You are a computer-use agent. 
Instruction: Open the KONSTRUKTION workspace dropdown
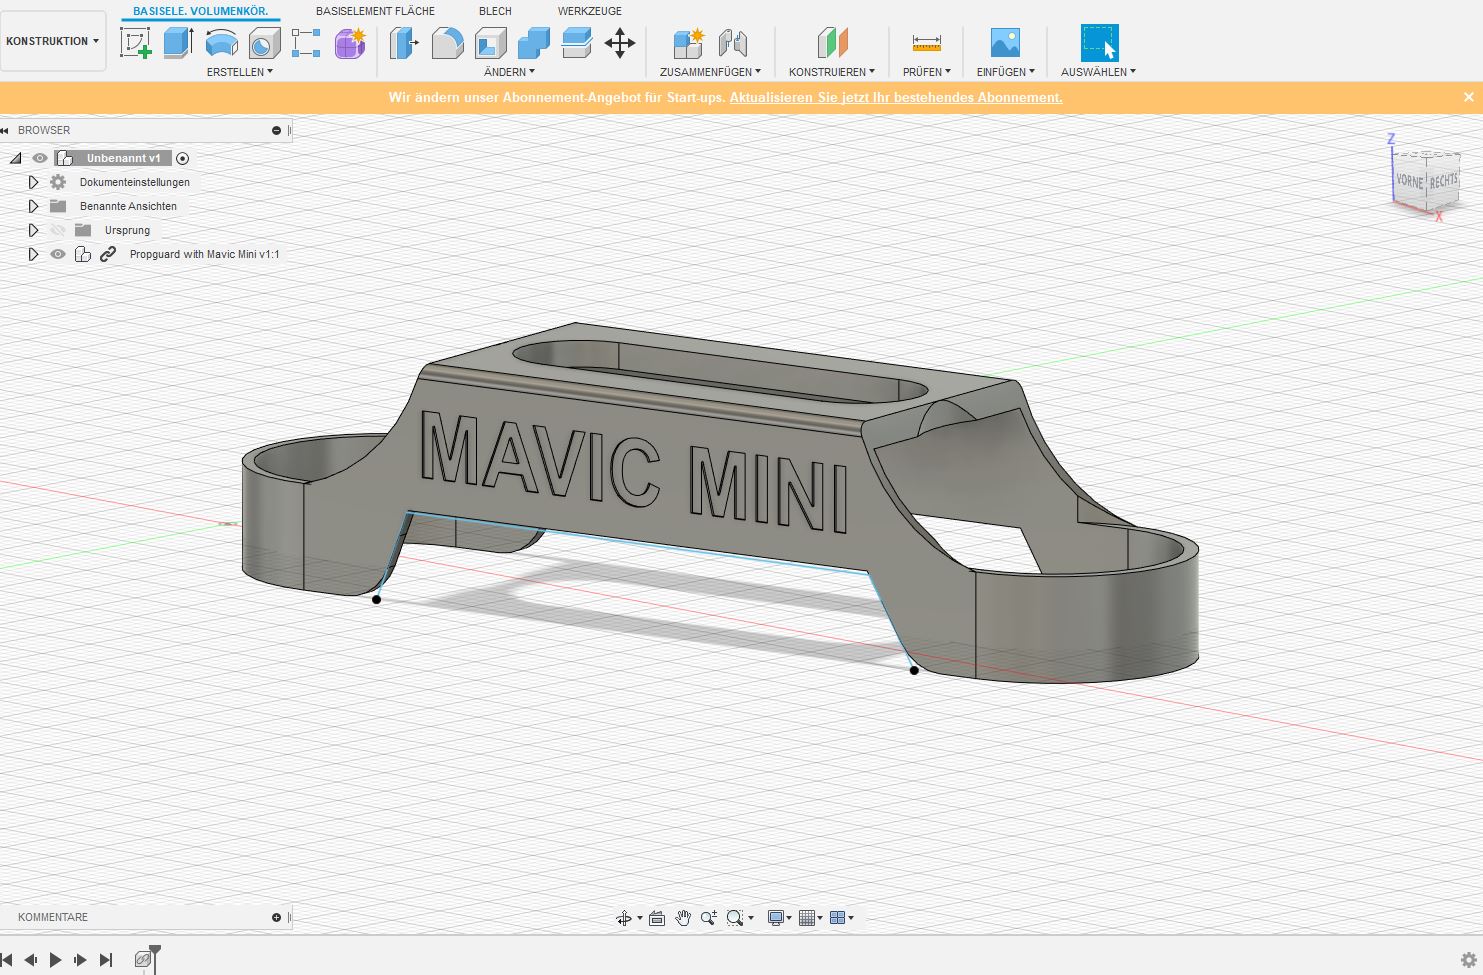click(53, 41)
